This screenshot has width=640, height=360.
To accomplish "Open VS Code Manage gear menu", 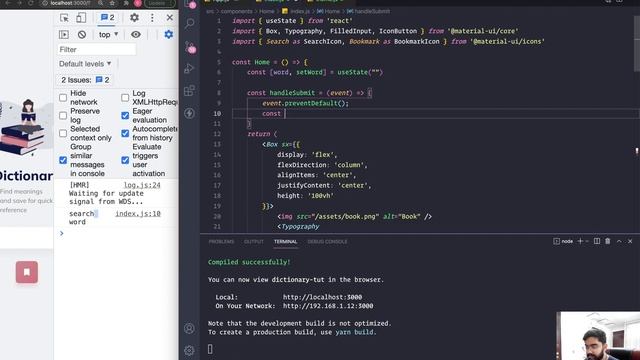I will click(189, 350).
